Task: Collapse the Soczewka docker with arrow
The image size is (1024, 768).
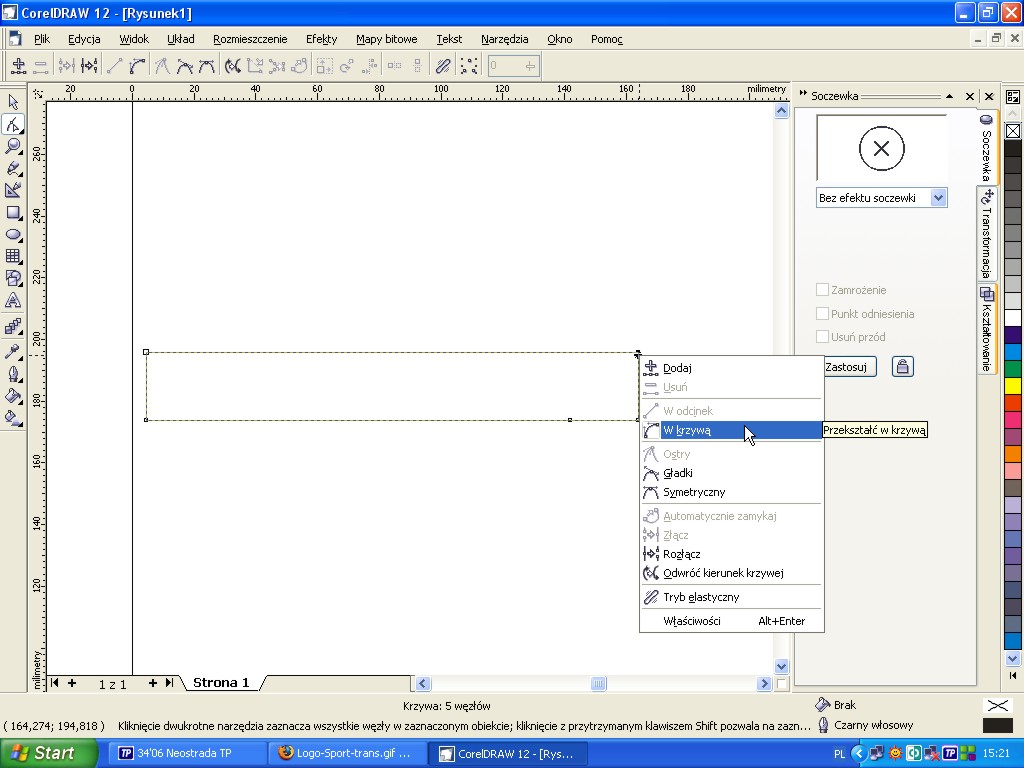Action: (949, 96)
